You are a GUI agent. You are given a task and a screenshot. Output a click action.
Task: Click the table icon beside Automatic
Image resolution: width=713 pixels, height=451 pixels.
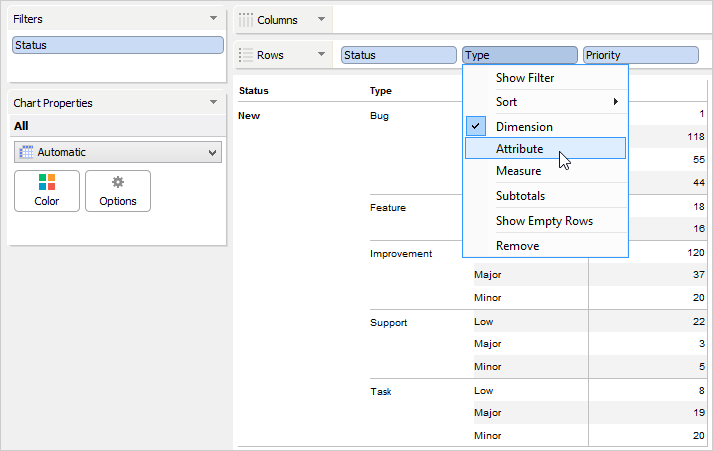pyautogui.click(x=26, y=152)
